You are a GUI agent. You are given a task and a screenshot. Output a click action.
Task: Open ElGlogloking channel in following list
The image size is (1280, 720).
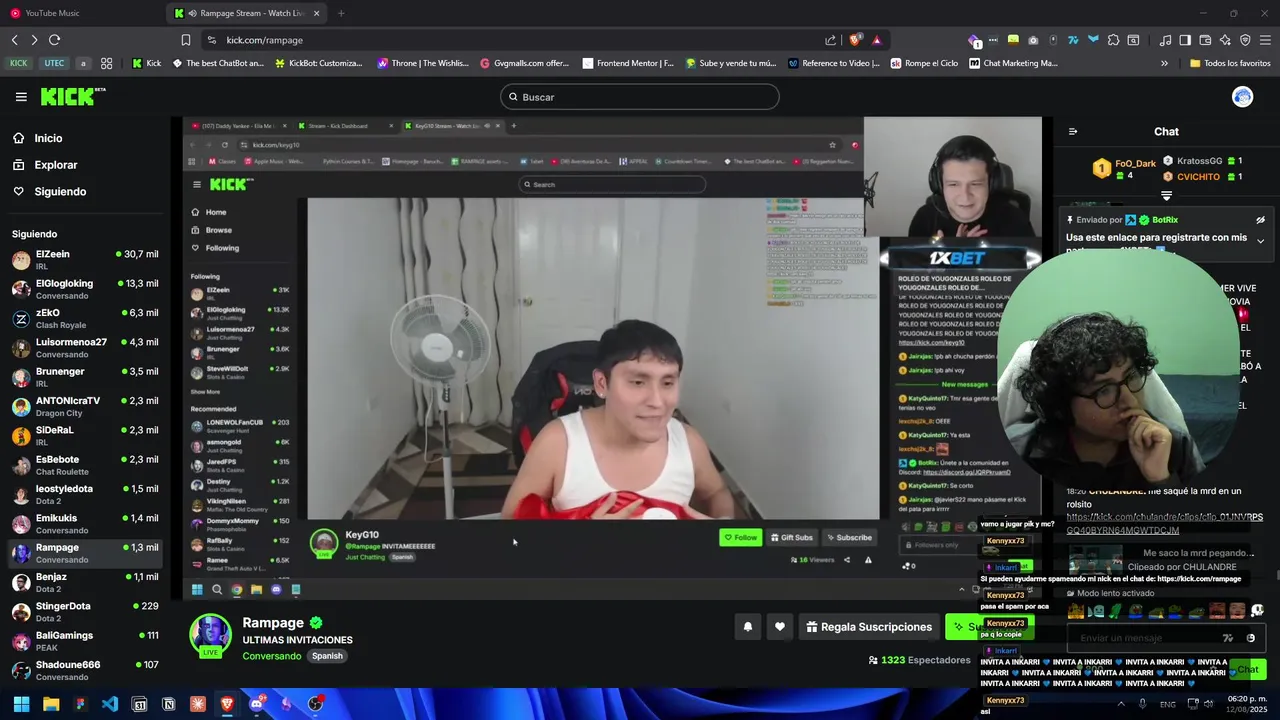(85, 289)
